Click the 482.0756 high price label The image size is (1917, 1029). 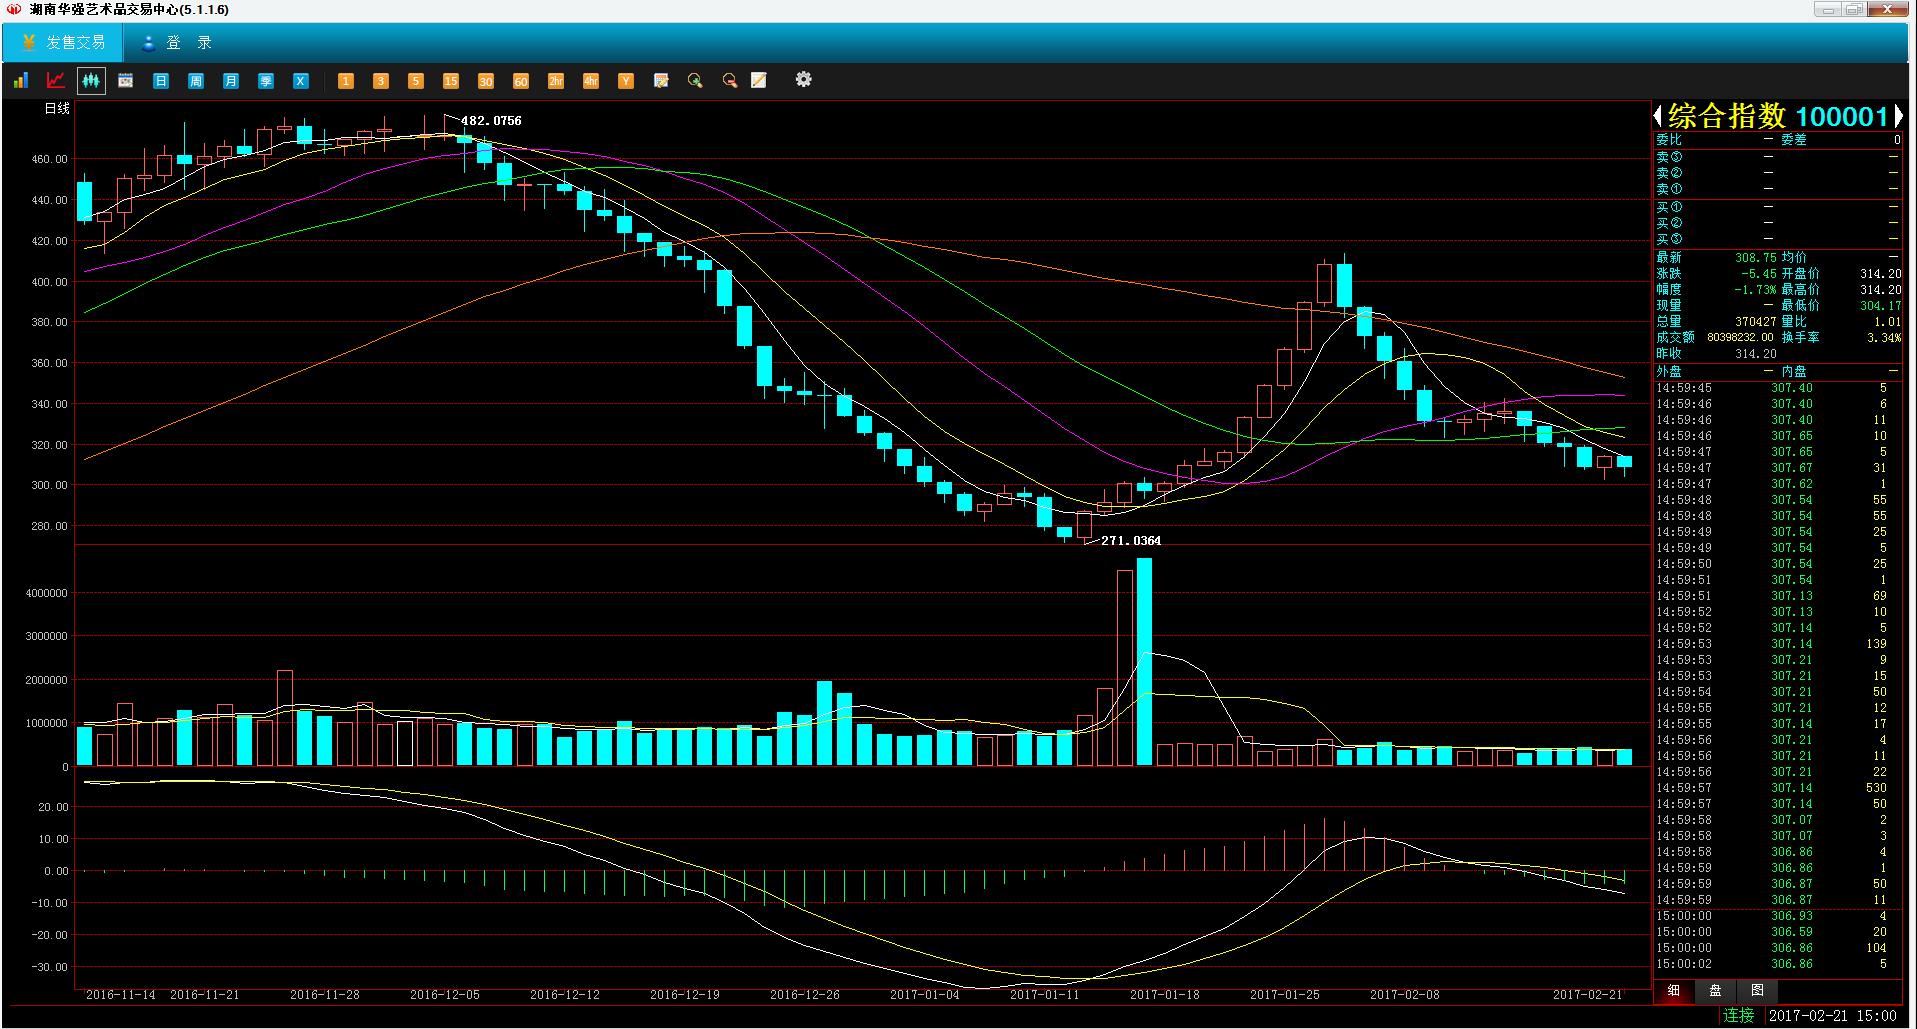(491, 121)
